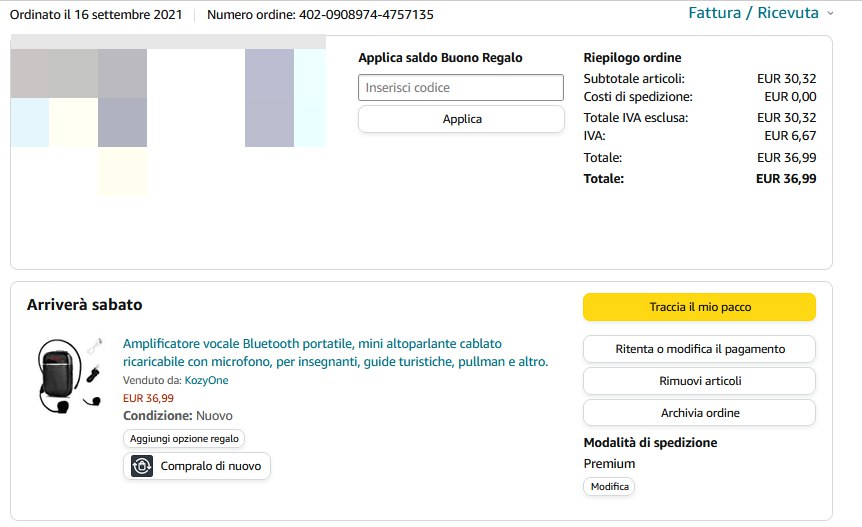
Task: Click the order number 402-0908974-4757135
Action: click(x=366, y=15)
